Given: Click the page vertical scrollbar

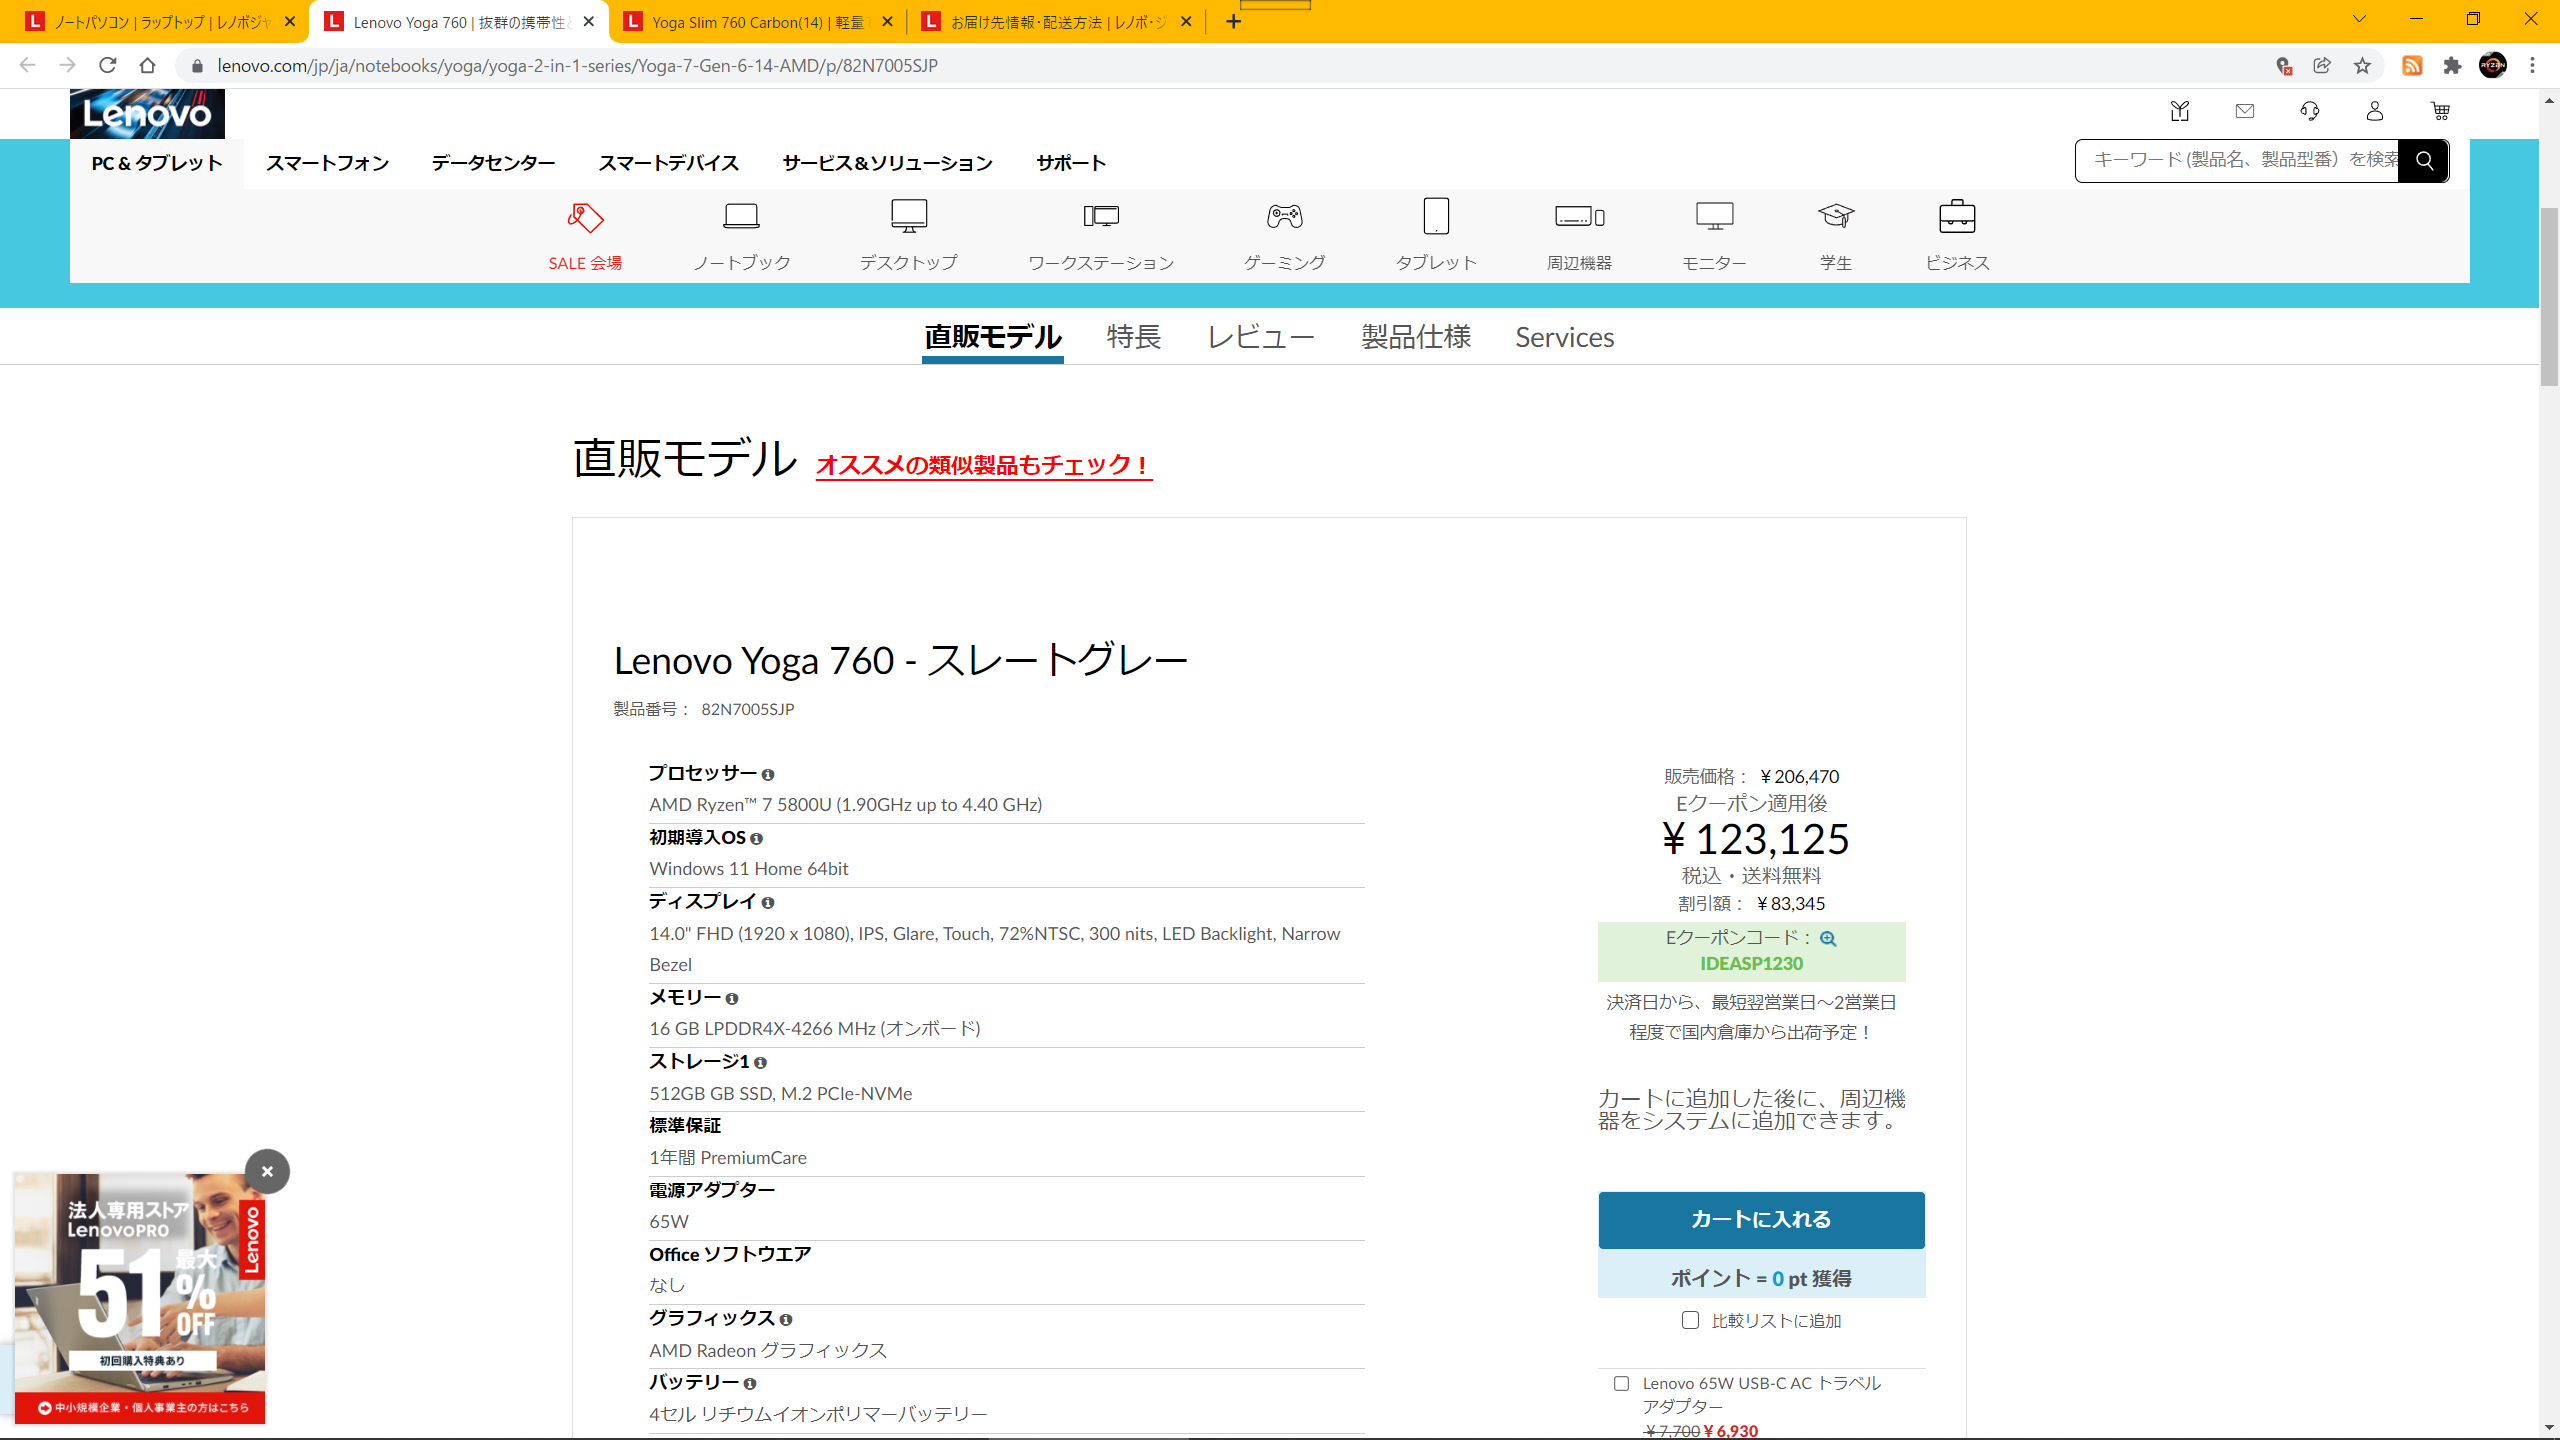Looking at the screenshot, I should click(2549, 296).
